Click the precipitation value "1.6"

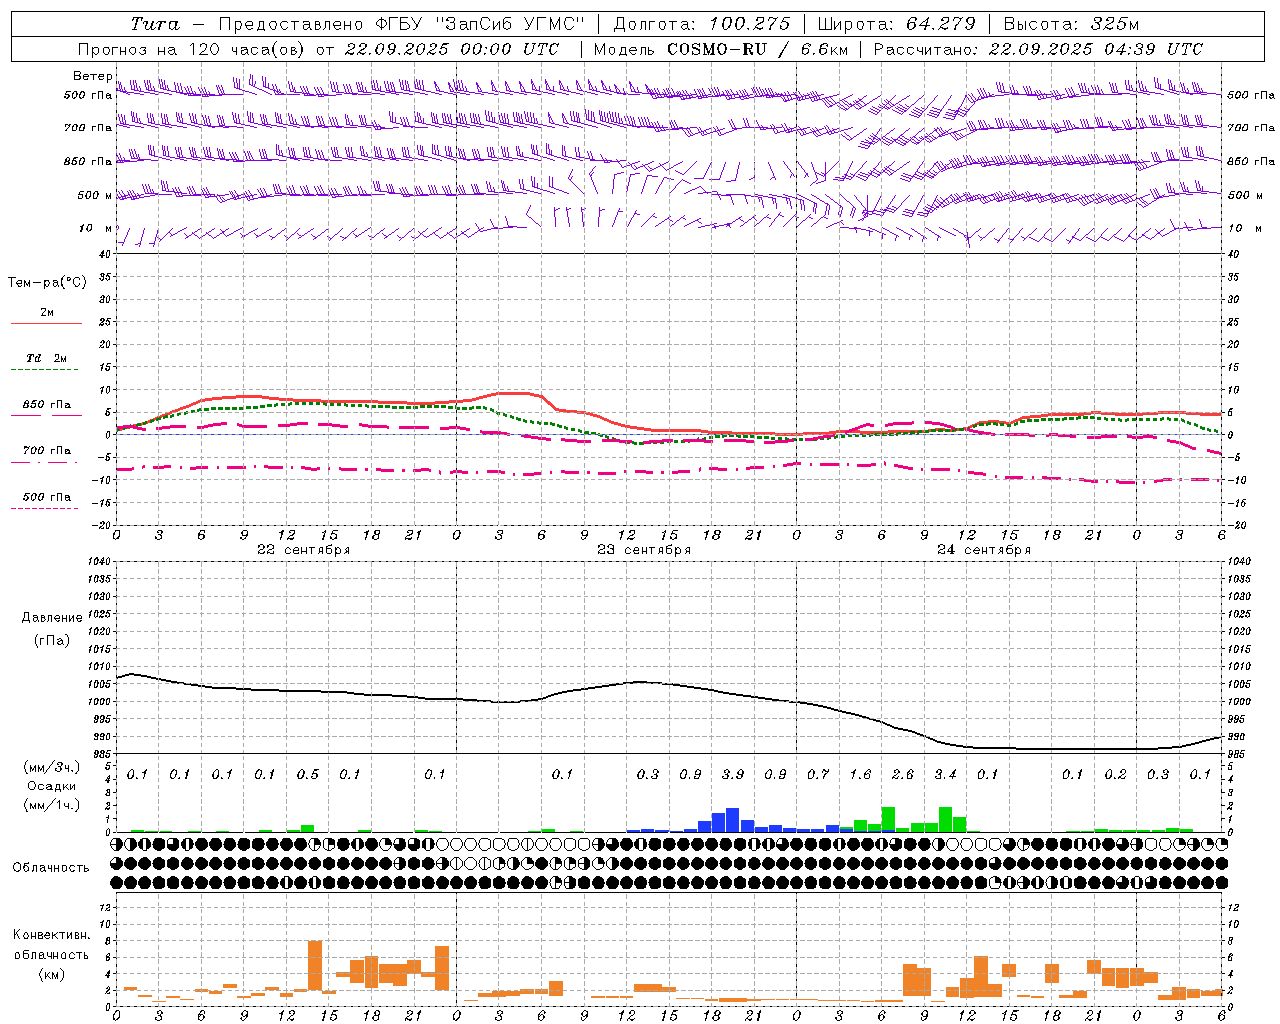point(860,775)
